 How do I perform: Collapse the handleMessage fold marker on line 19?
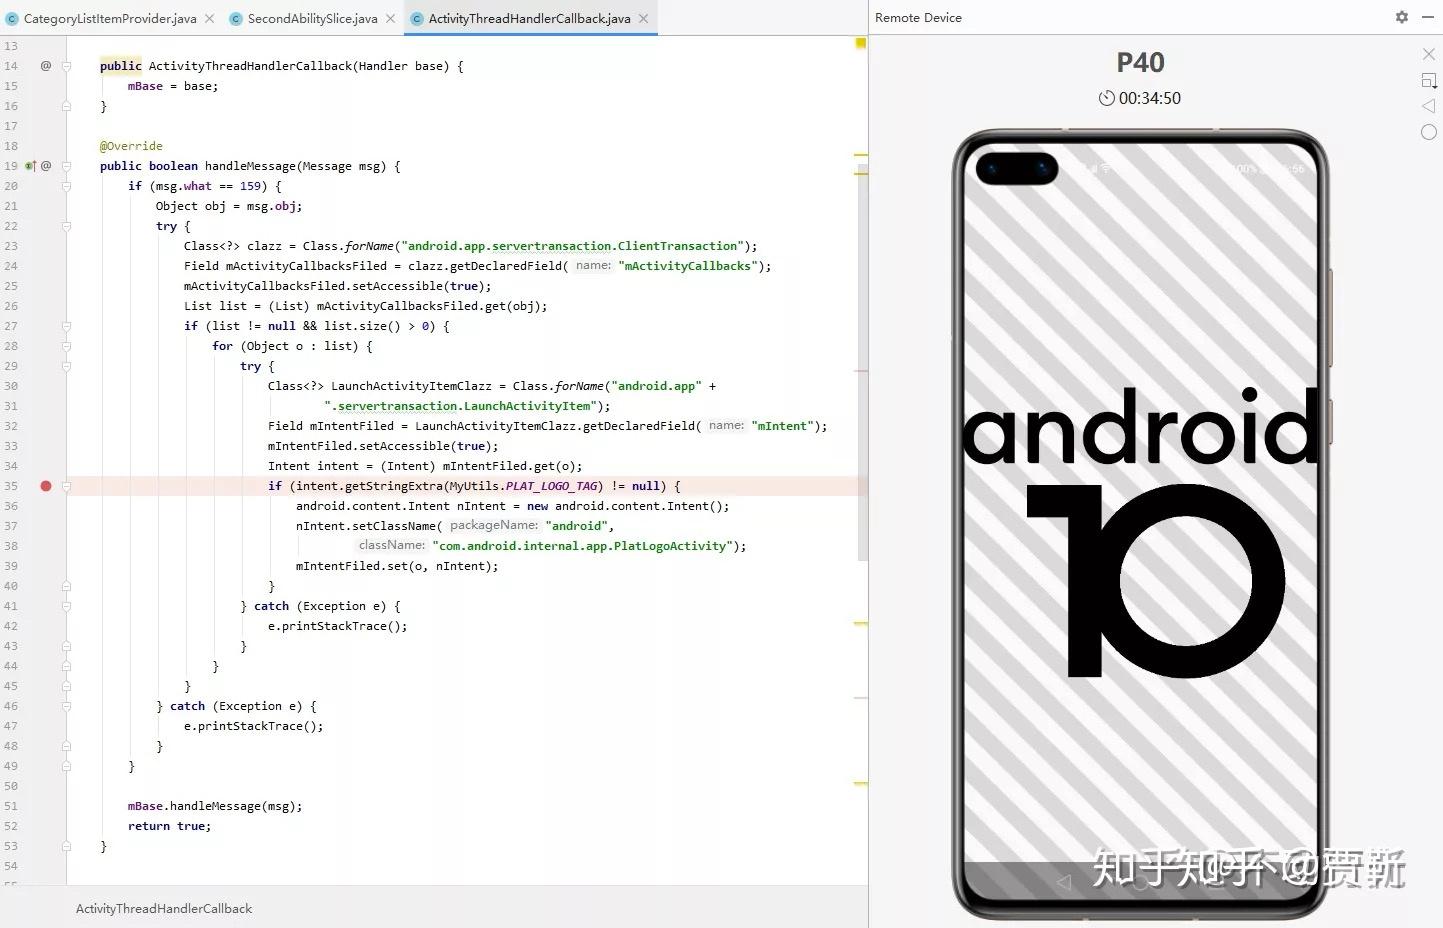[67, 166]
